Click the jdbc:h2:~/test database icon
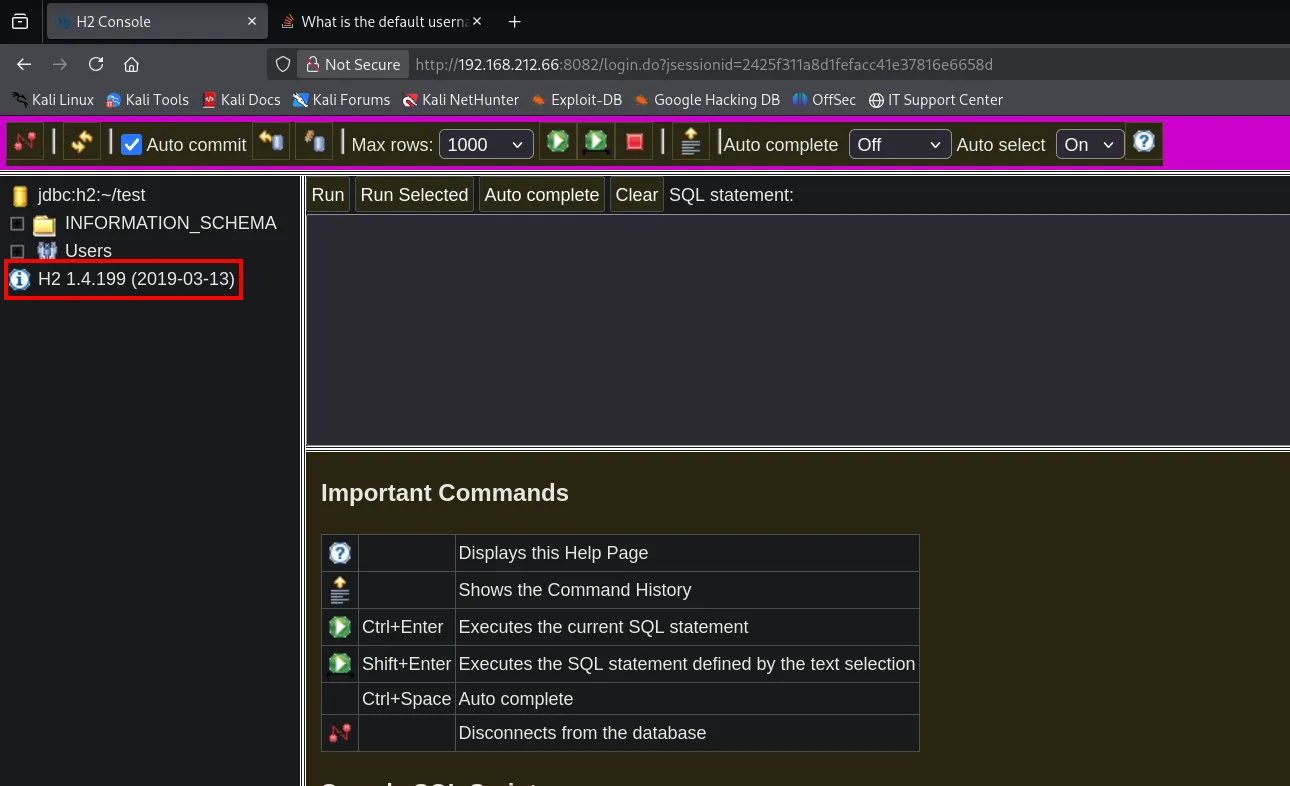The height and width of the screenshot is (786, 1290). pyautogui.click(x=20, y=196)
